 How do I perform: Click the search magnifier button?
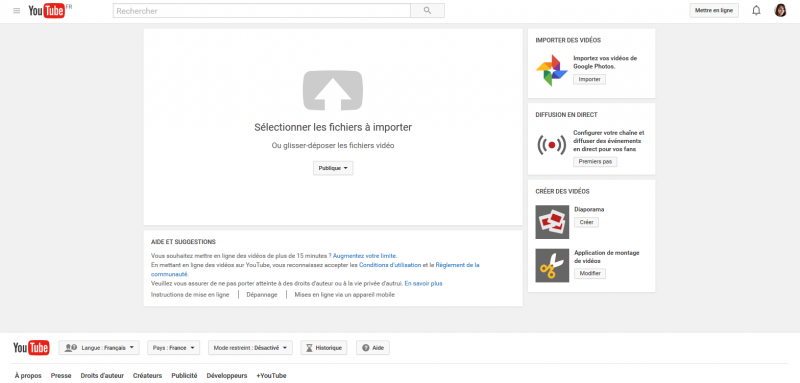pyautogui.click(x=428, y=11)
